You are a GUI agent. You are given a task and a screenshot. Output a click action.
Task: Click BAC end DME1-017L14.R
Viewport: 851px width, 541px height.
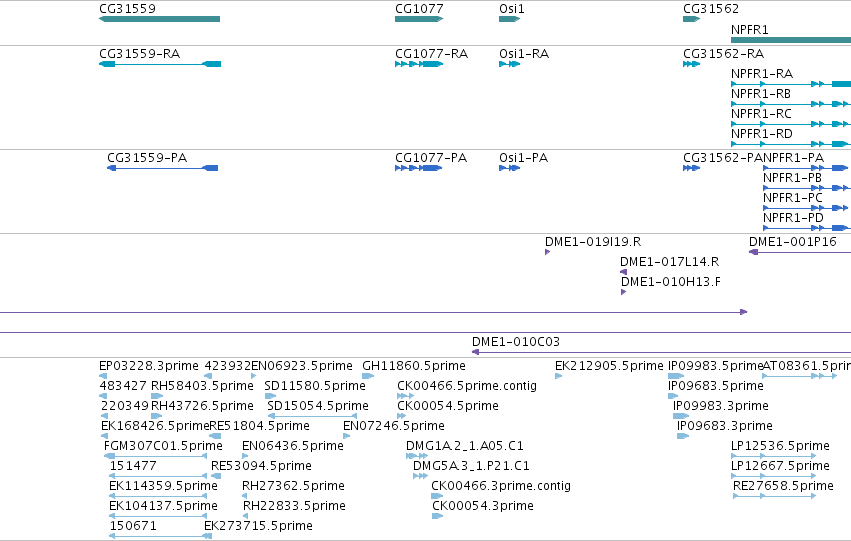(624, 272)
